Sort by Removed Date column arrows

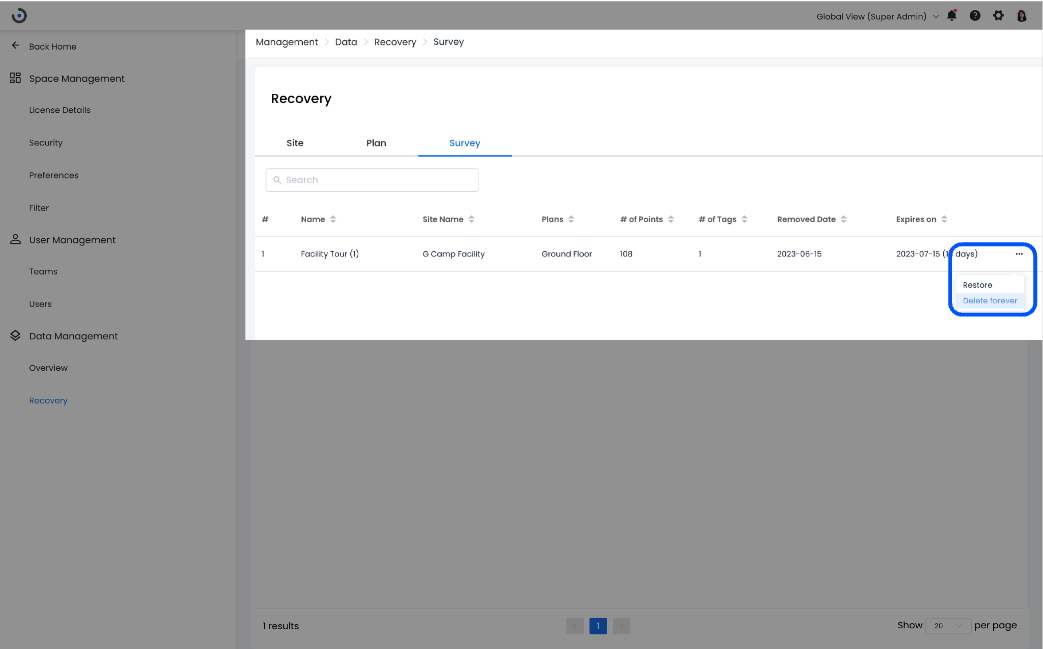pyautogui.click(x=843, y=219)
